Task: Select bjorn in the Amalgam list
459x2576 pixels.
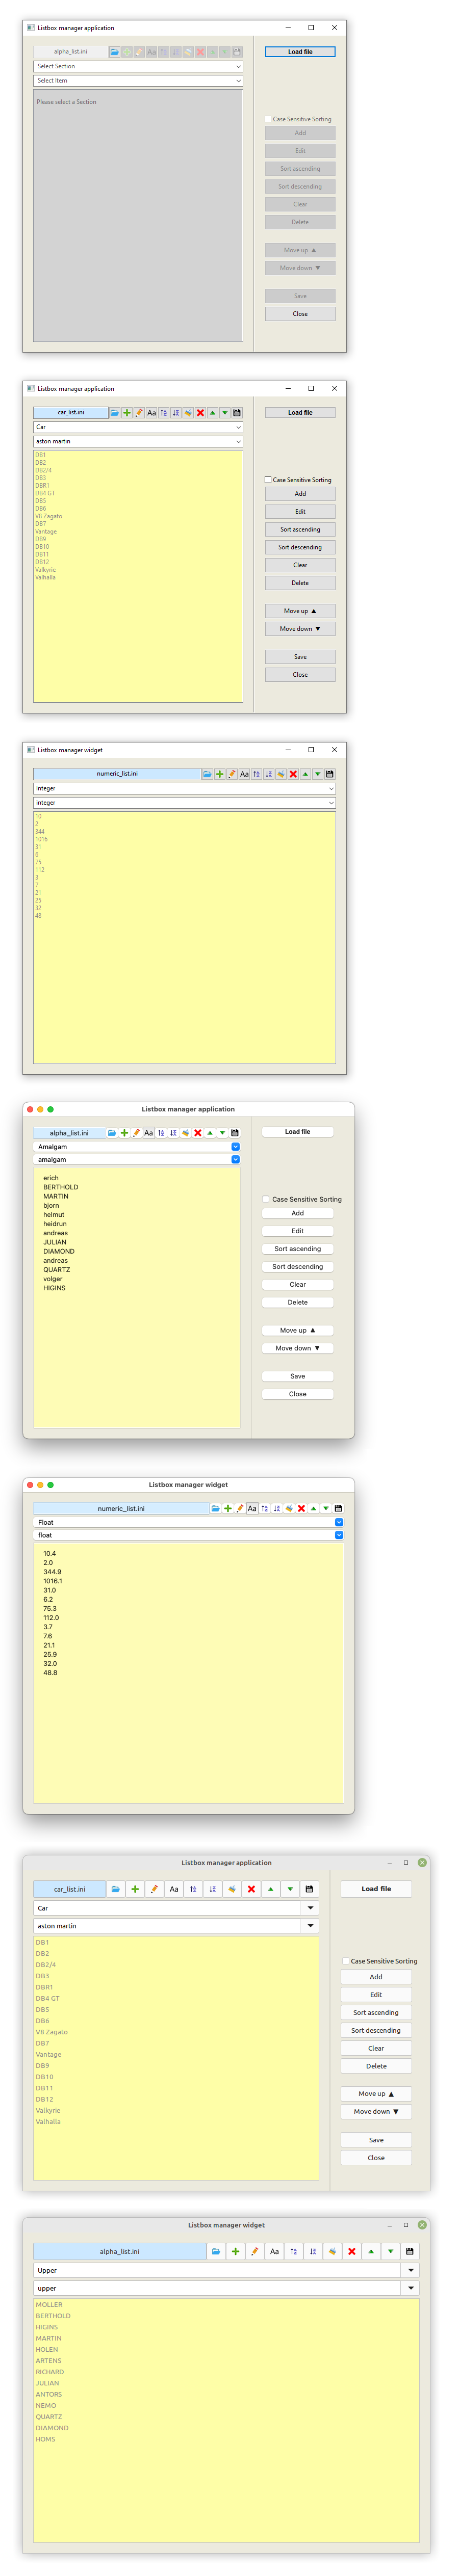Action: (51, 1206)
